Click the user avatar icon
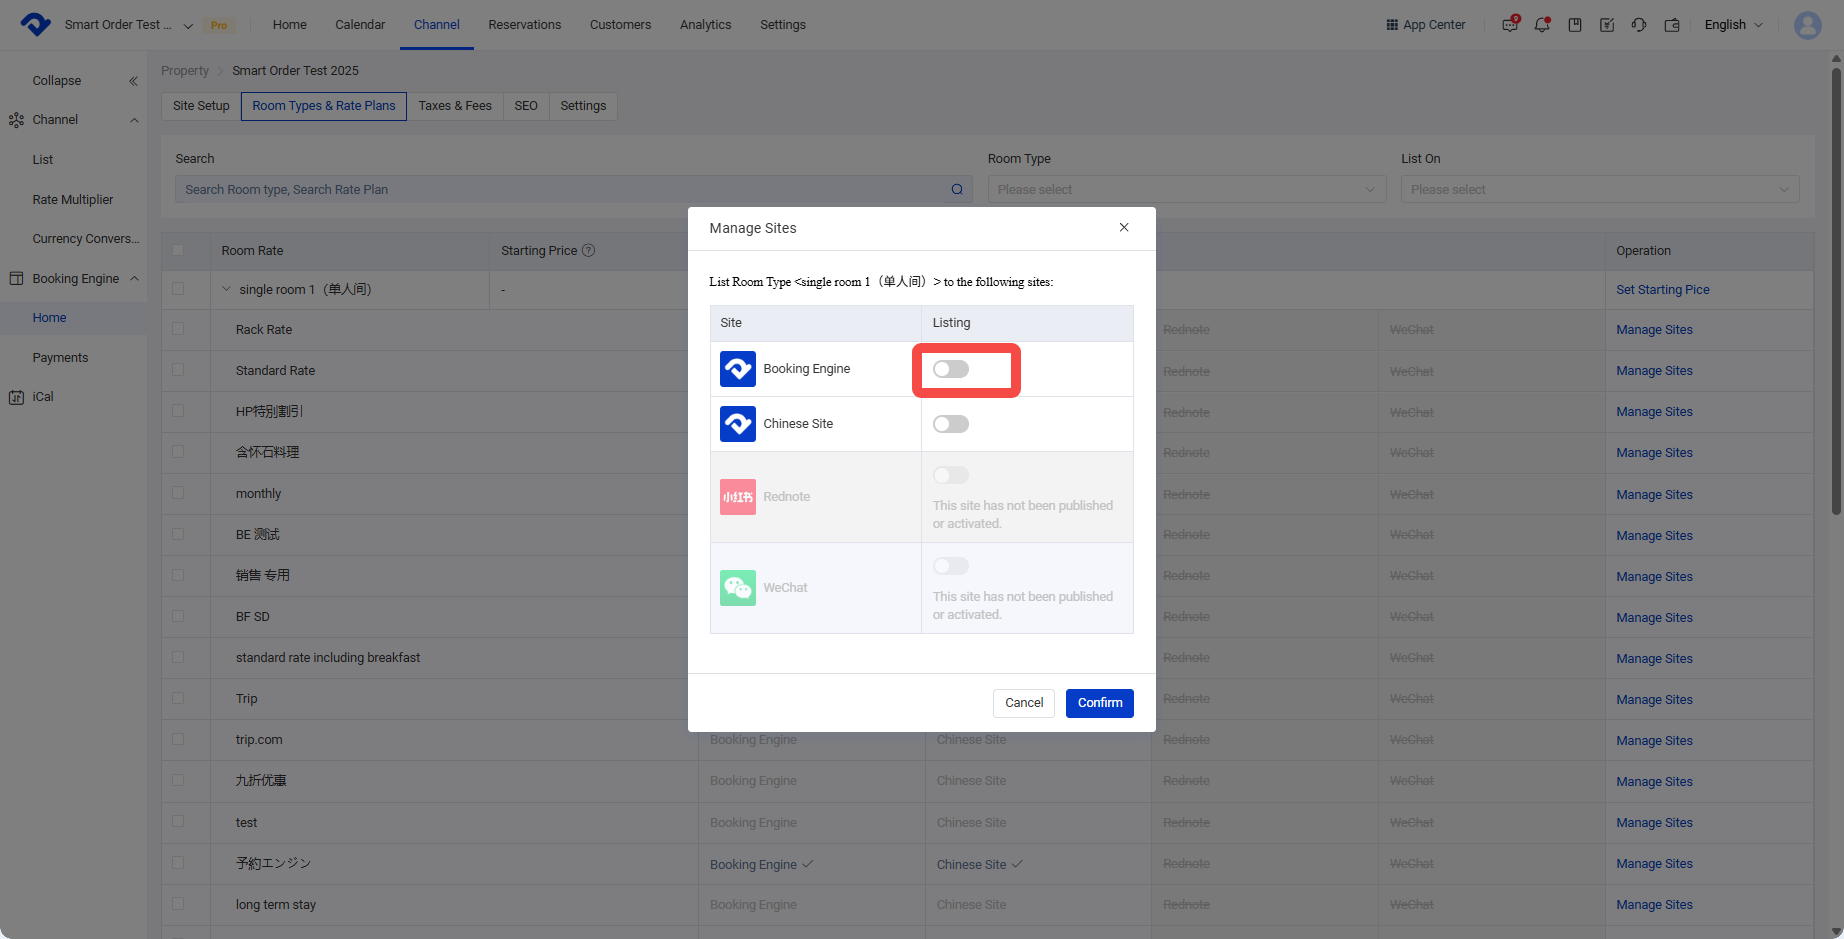Screen dimensions: 1844x939 (x=1808, y=25)
